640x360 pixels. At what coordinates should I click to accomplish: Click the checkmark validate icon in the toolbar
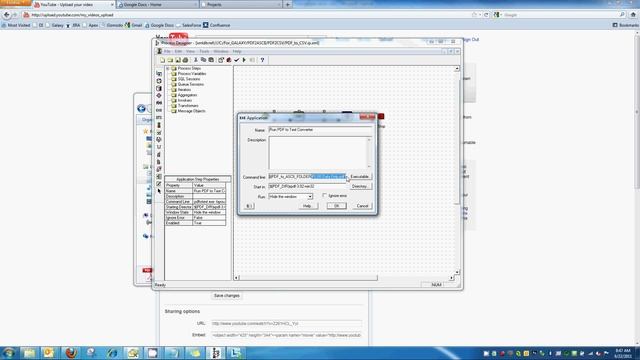[x=236, y=60]
